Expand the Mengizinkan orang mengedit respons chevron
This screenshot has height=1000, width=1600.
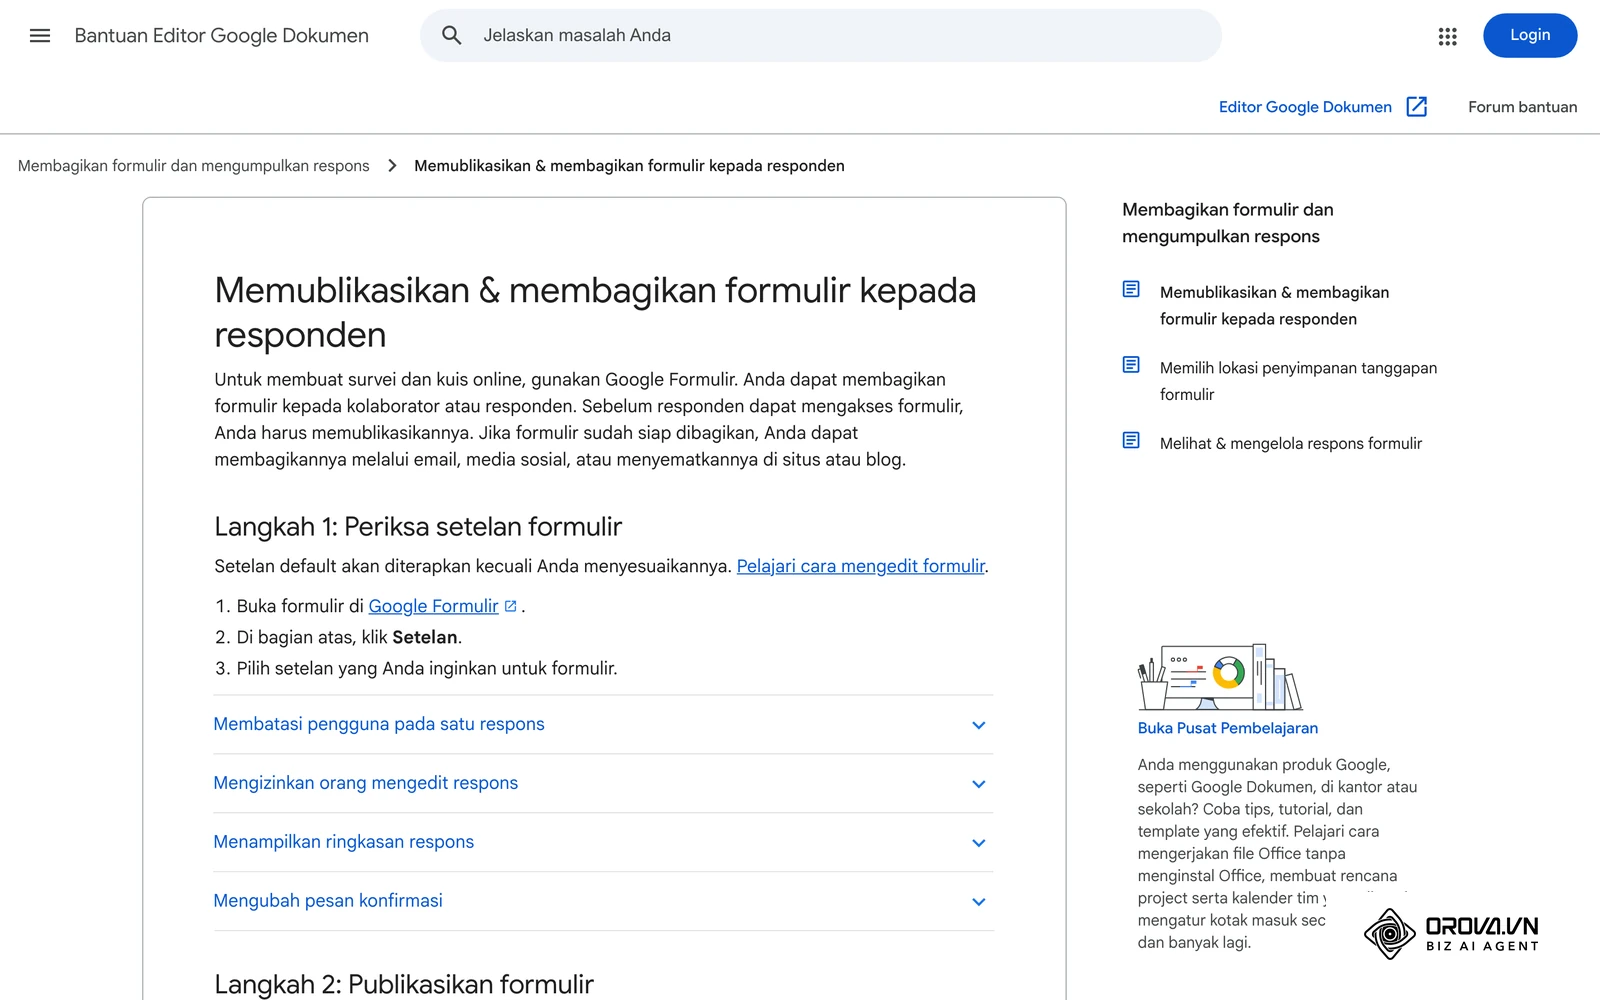pos(979,784)
